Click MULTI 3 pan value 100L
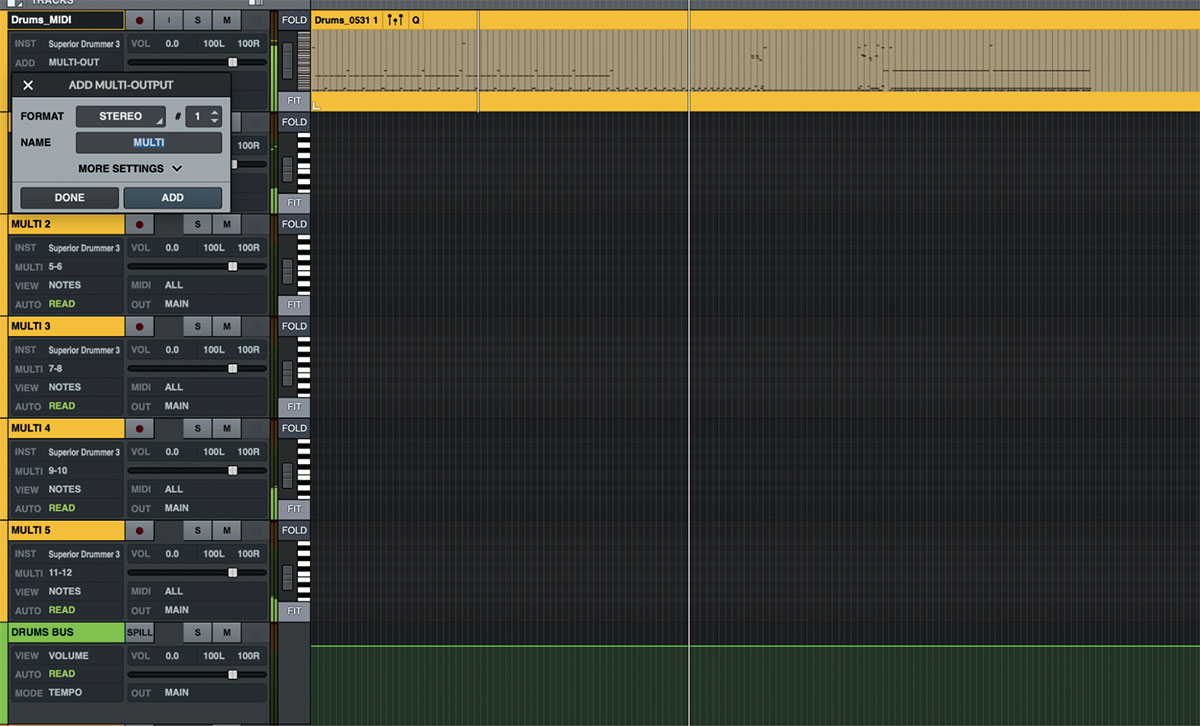Image resolution: width=1200 pixels, height=726 pixels. tap(214, 350)
